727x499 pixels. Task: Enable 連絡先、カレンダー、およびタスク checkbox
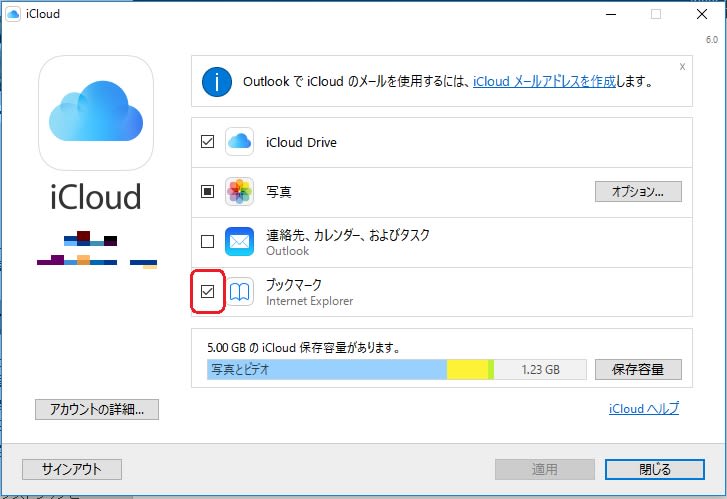click(x=207, y=241)
